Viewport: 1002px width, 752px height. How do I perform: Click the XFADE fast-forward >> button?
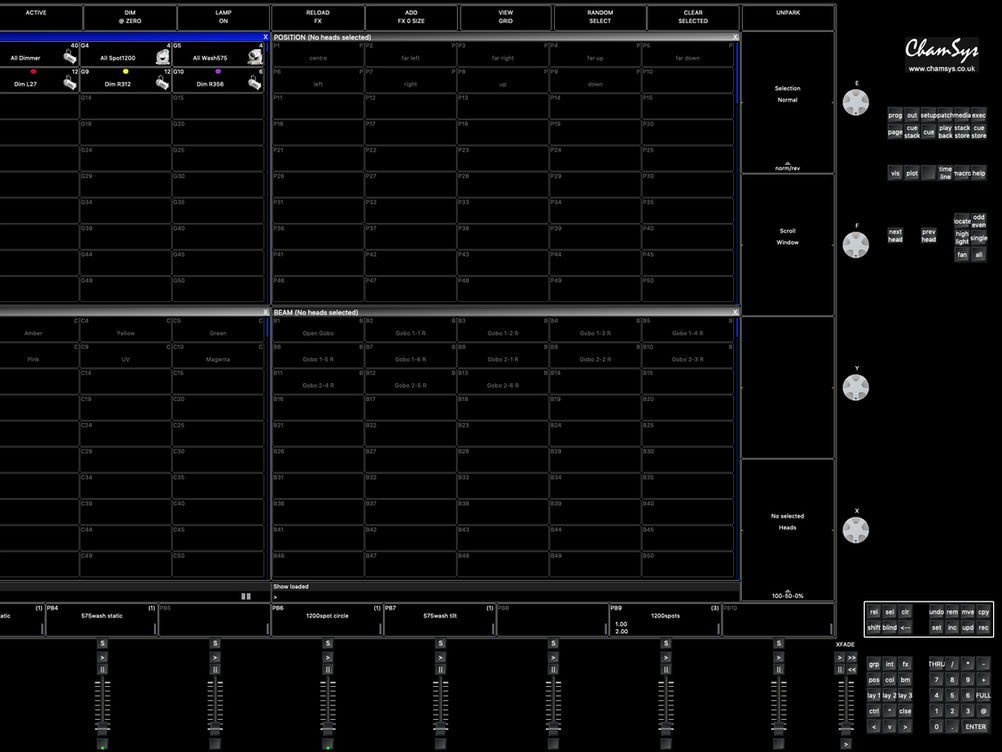coord(852,657)
